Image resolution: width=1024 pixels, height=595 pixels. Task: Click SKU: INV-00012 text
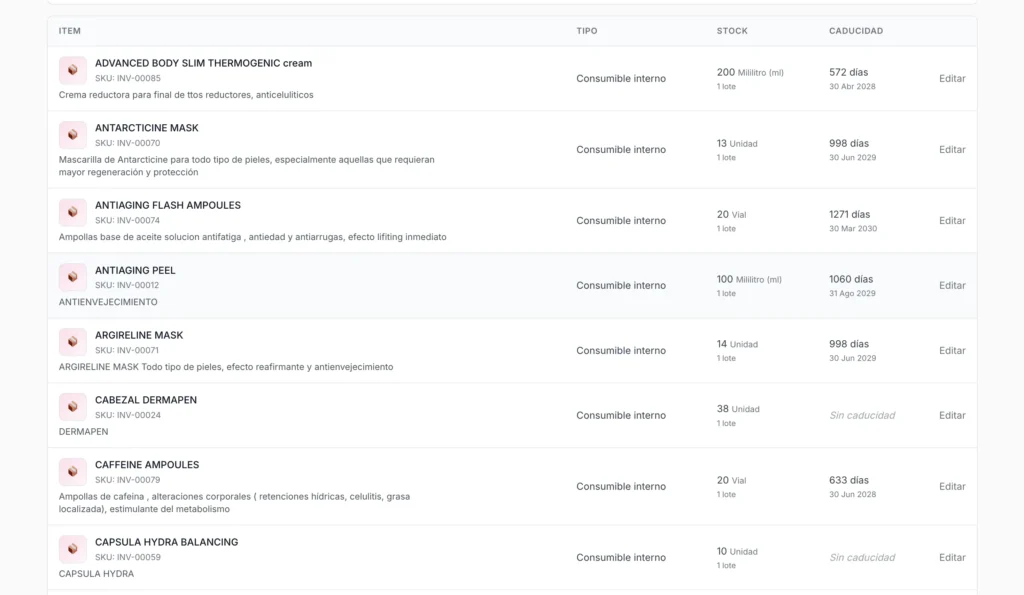127,285
